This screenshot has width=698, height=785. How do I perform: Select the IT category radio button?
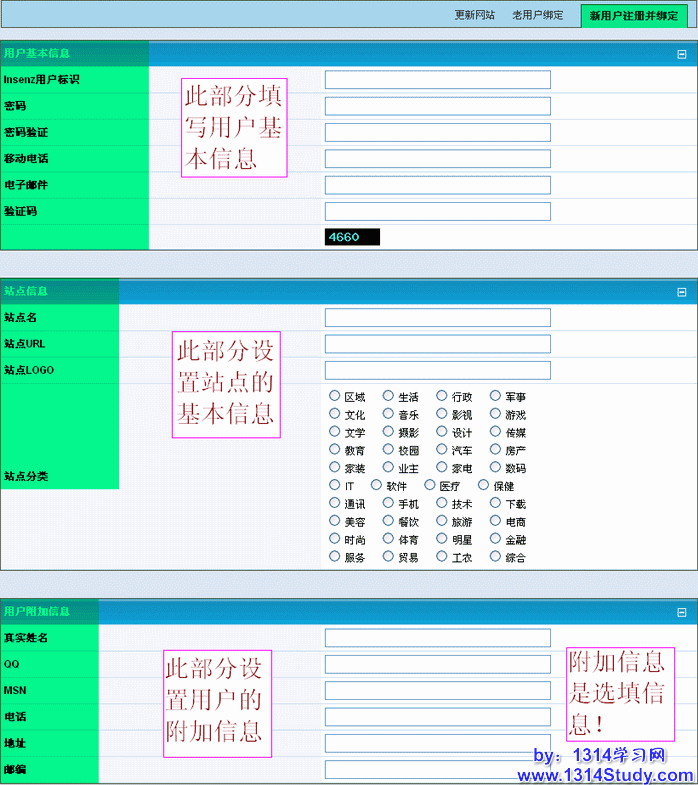coord(335,485)
